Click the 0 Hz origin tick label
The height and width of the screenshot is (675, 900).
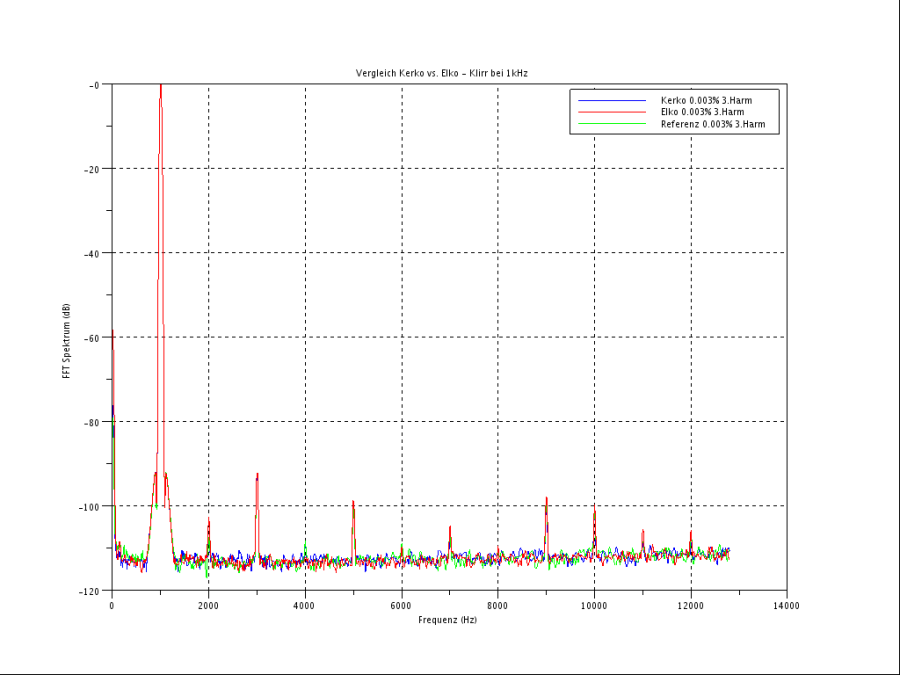pos(112,604)
